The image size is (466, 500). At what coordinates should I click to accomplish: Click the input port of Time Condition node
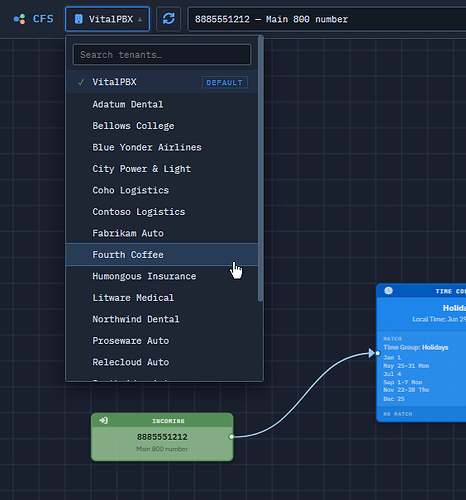(x=378, y=353)
